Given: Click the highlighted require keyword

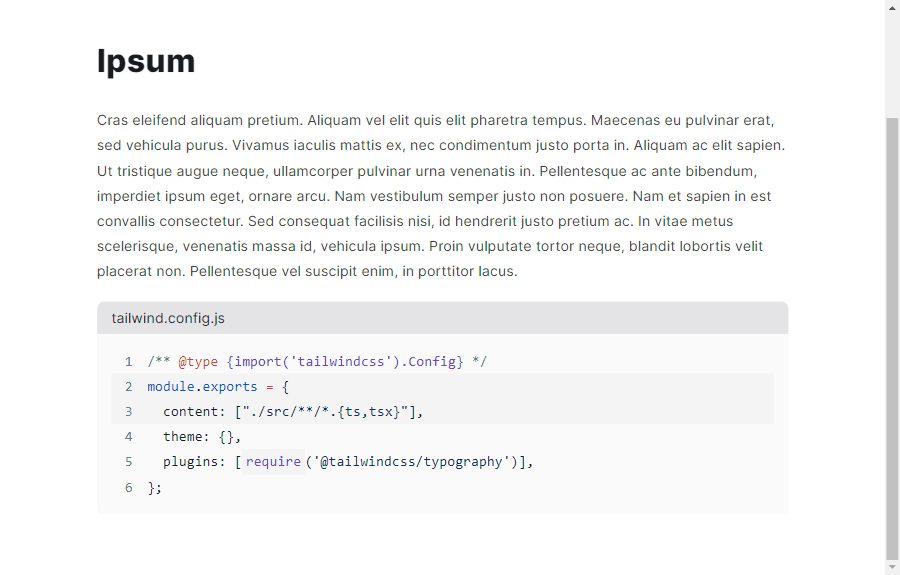Looking at the screenshot, I should [x=273, y=461].
